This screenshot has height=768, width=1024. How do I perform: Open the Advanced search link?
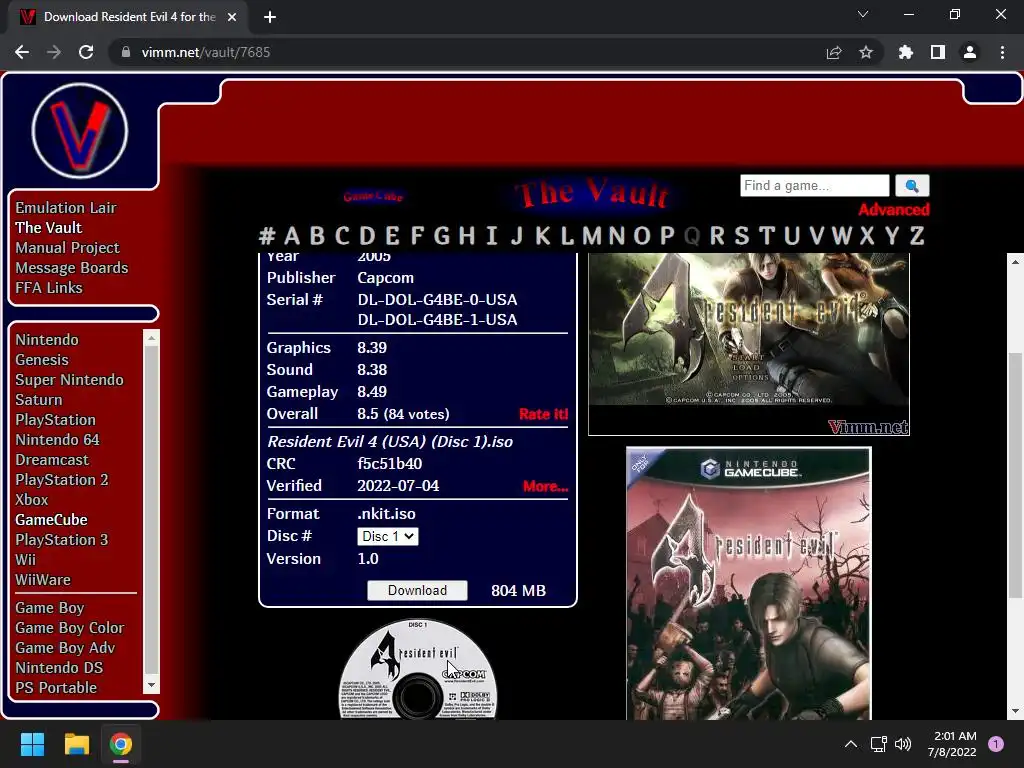(893, 210)
